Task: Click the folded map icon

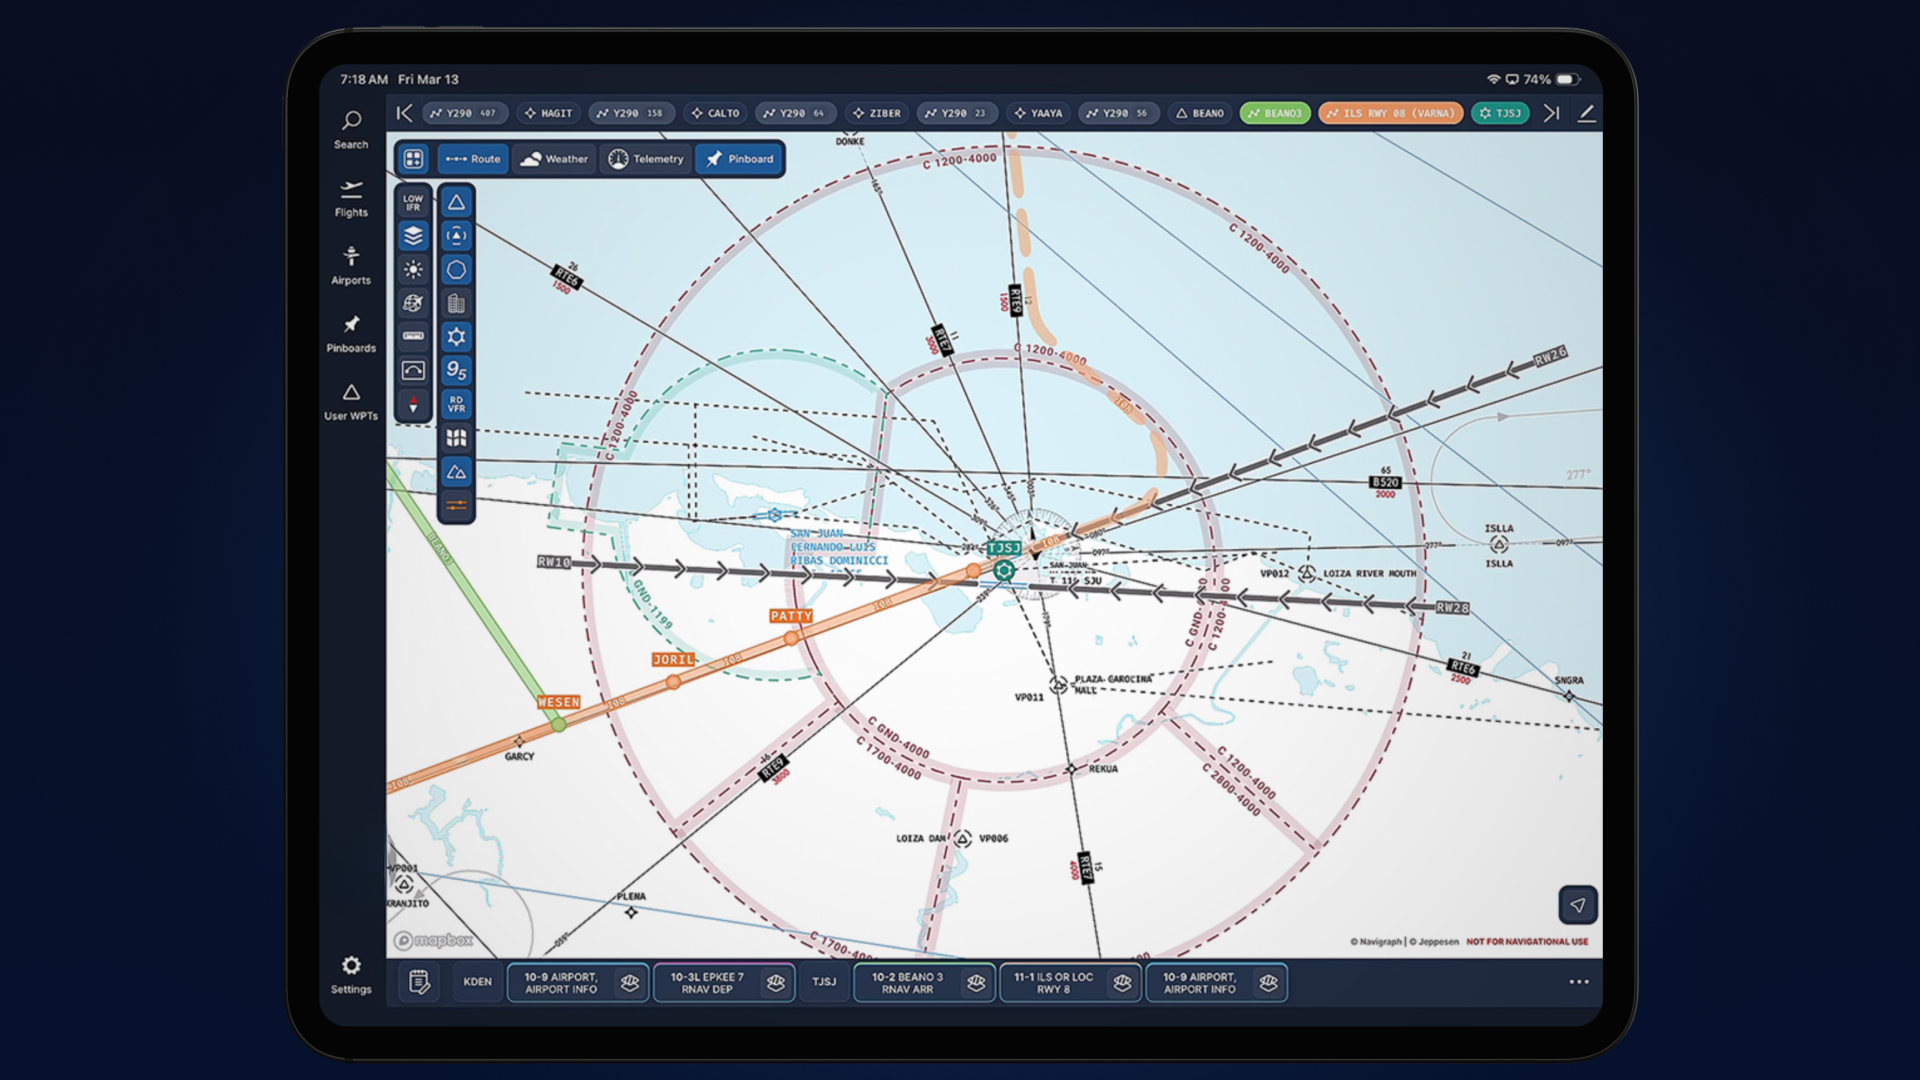Action: [456, 438]
